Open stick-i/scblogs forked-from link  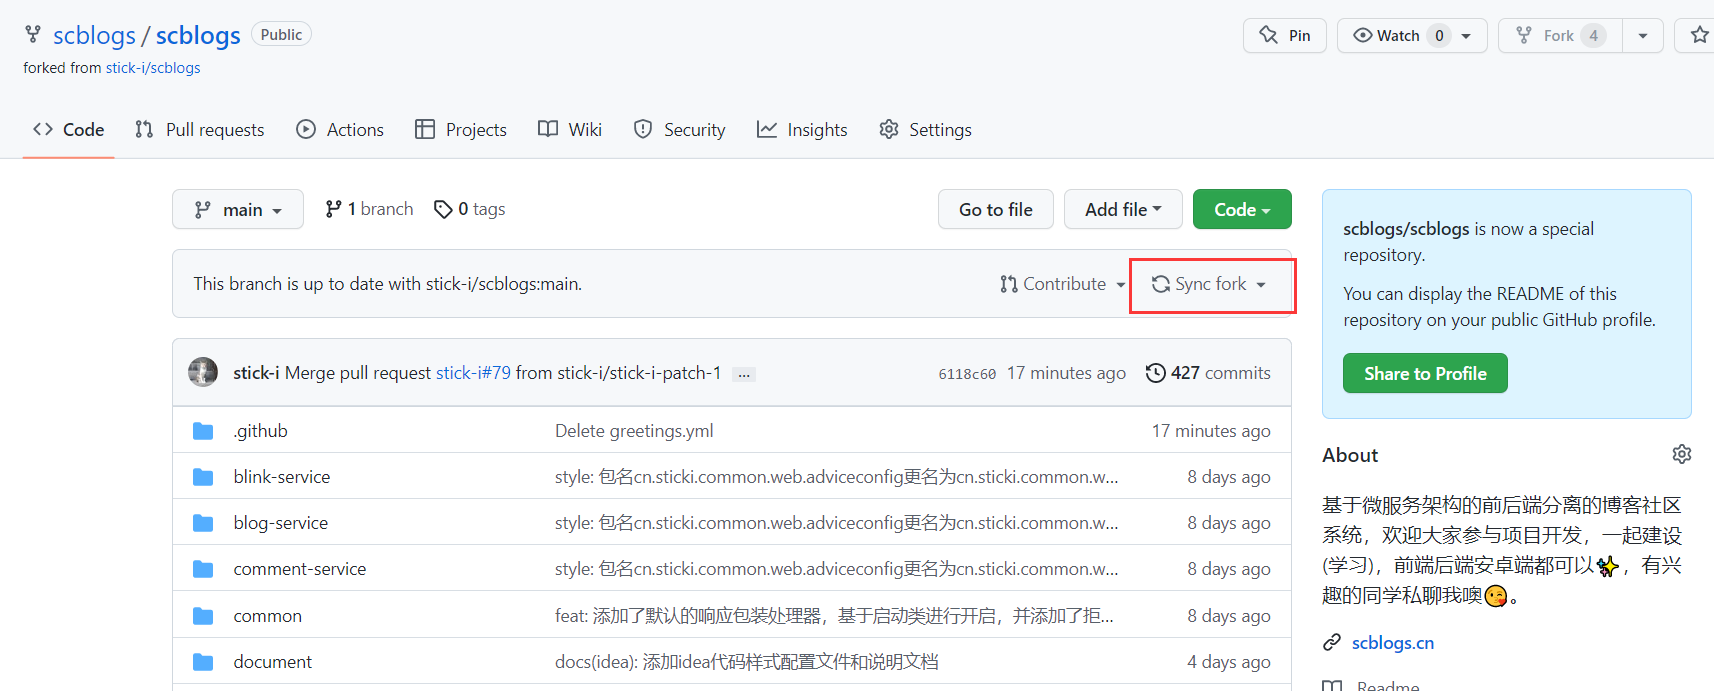click(153, 68)
